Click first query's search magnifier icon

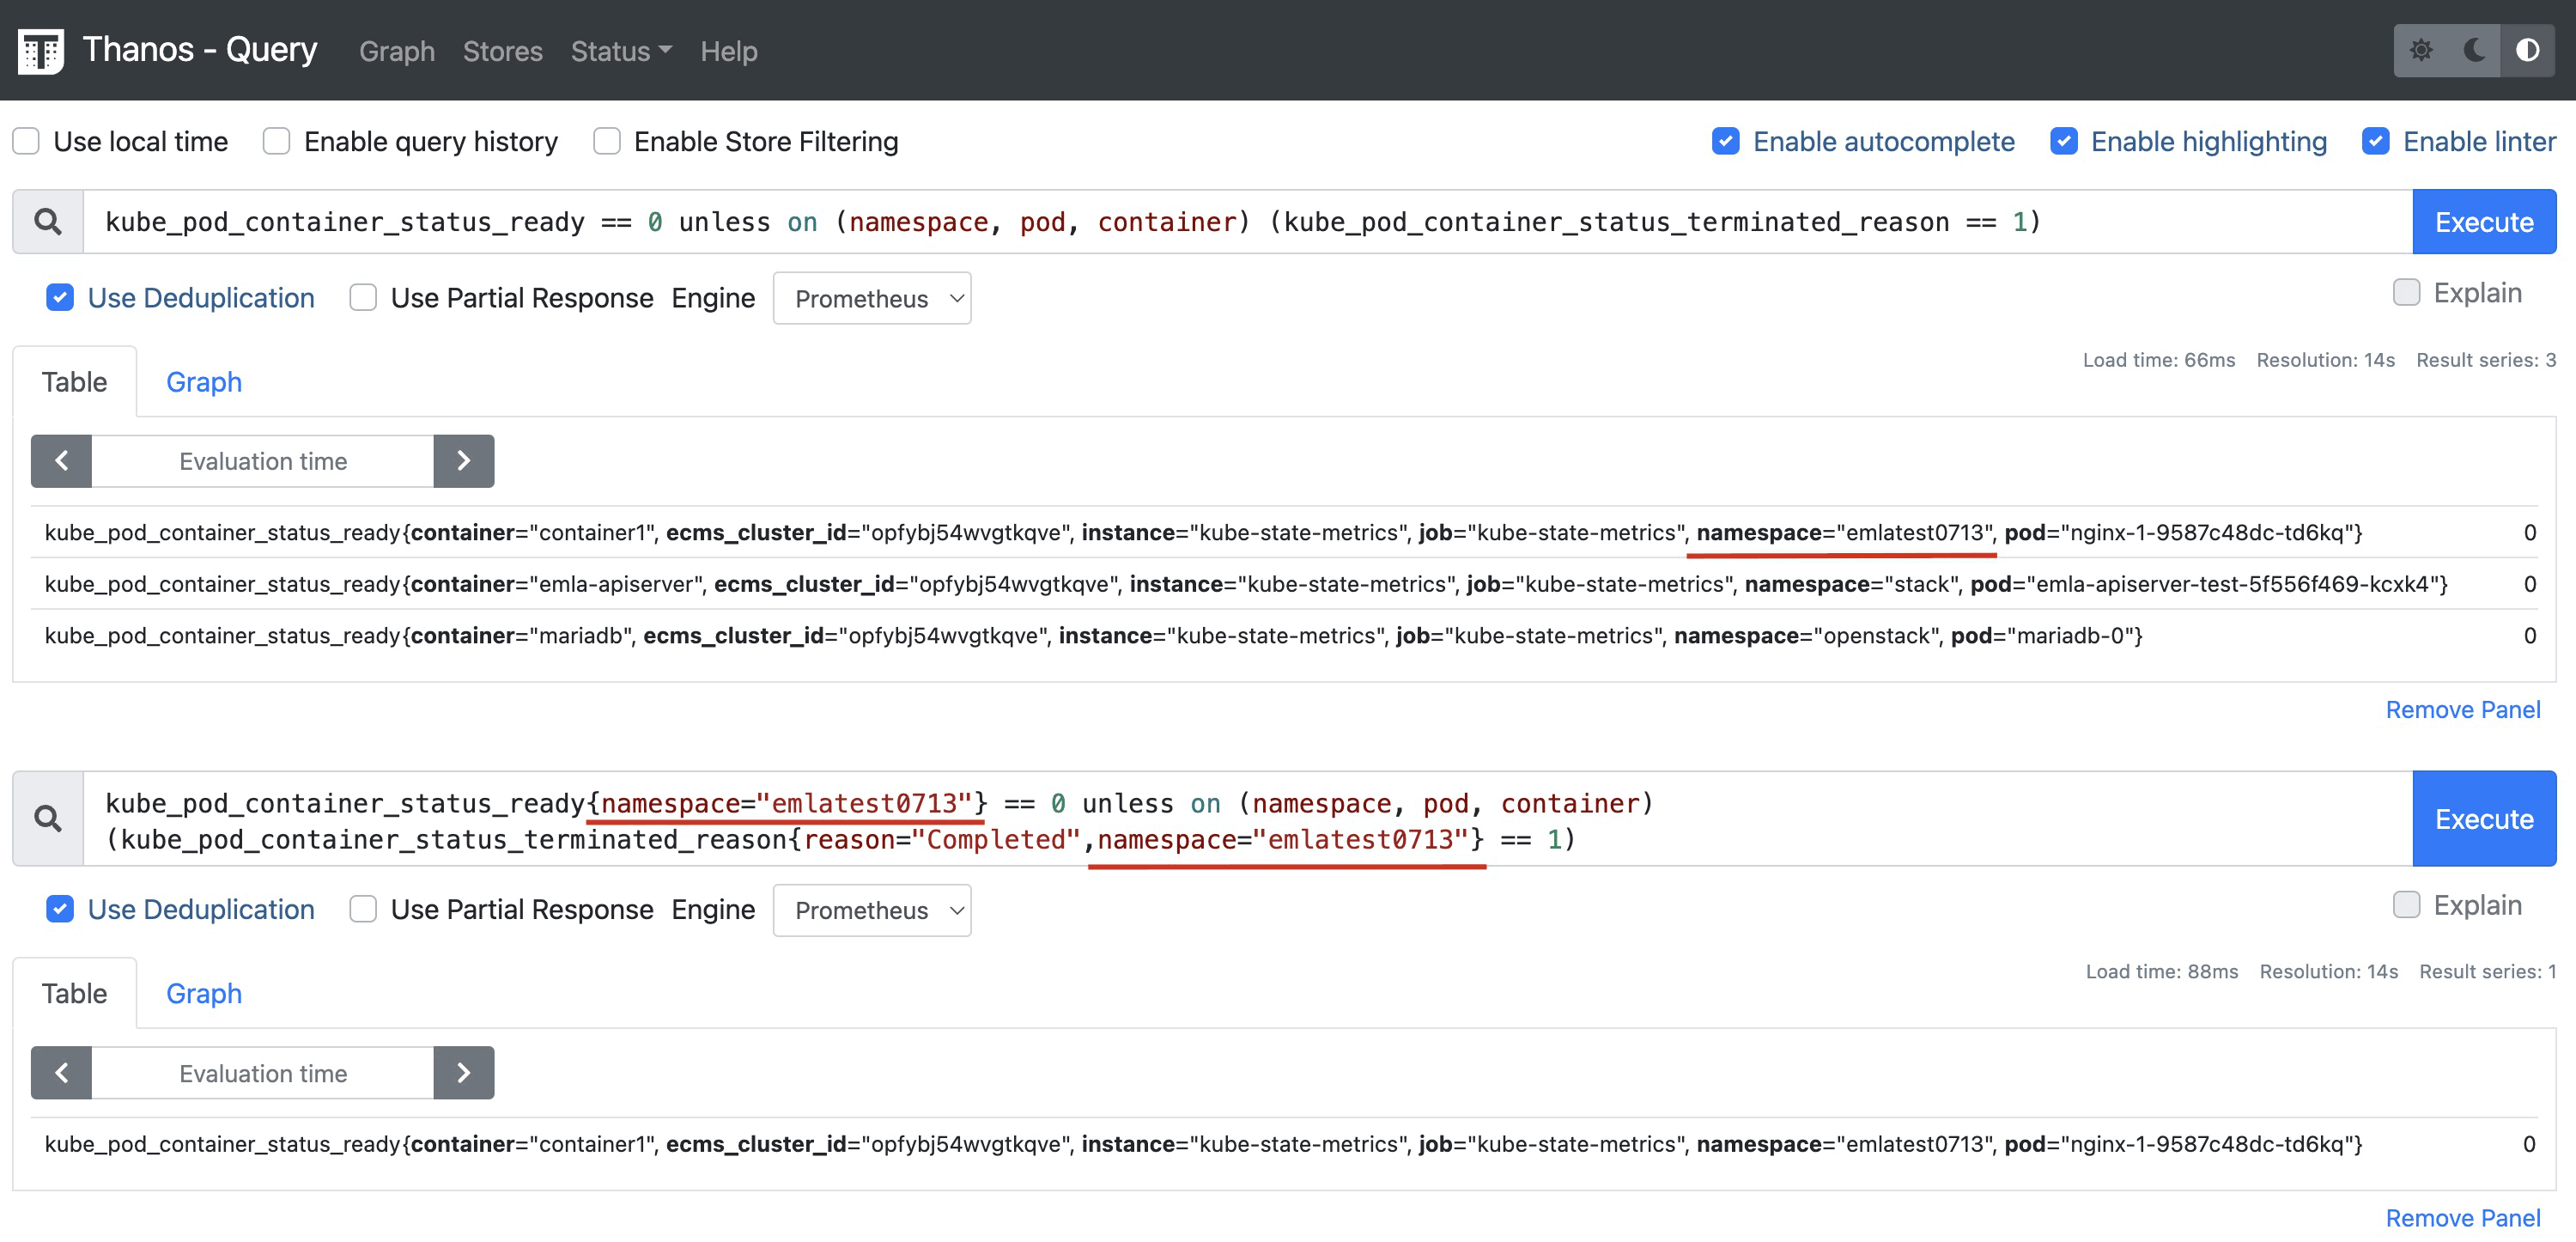[48, 222]
